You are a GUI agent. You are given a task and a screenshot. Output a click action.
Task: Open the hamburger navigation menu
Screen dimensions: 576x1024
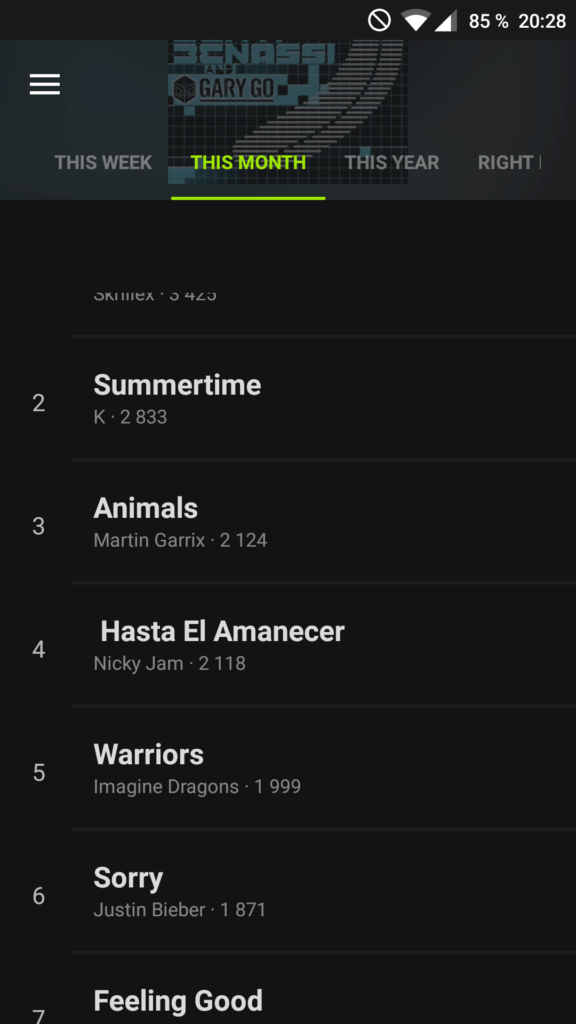pyautogui.click(x=44, y=84)
